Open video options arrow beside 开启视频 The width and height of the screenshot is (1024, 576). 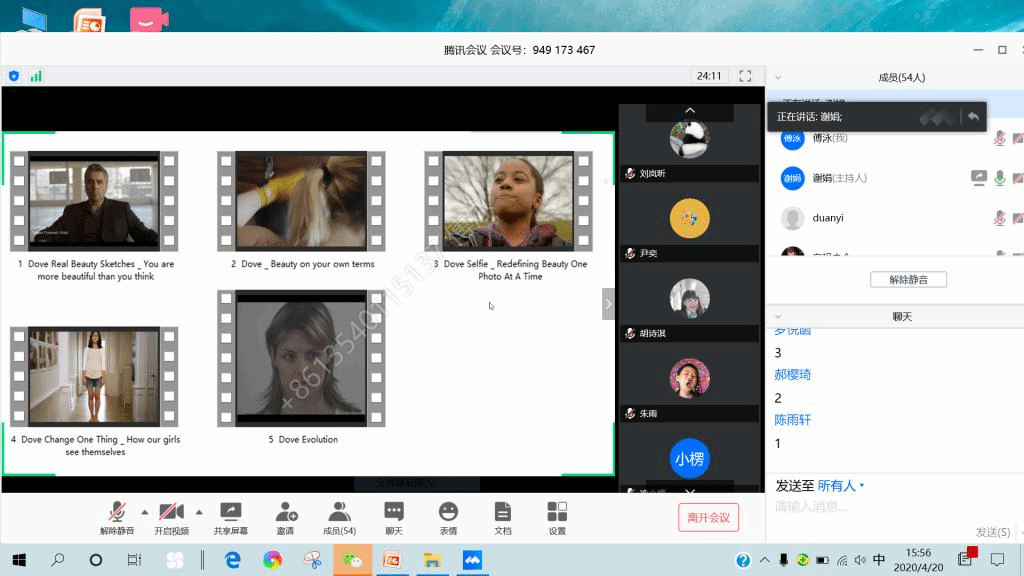tap(199, 512)
